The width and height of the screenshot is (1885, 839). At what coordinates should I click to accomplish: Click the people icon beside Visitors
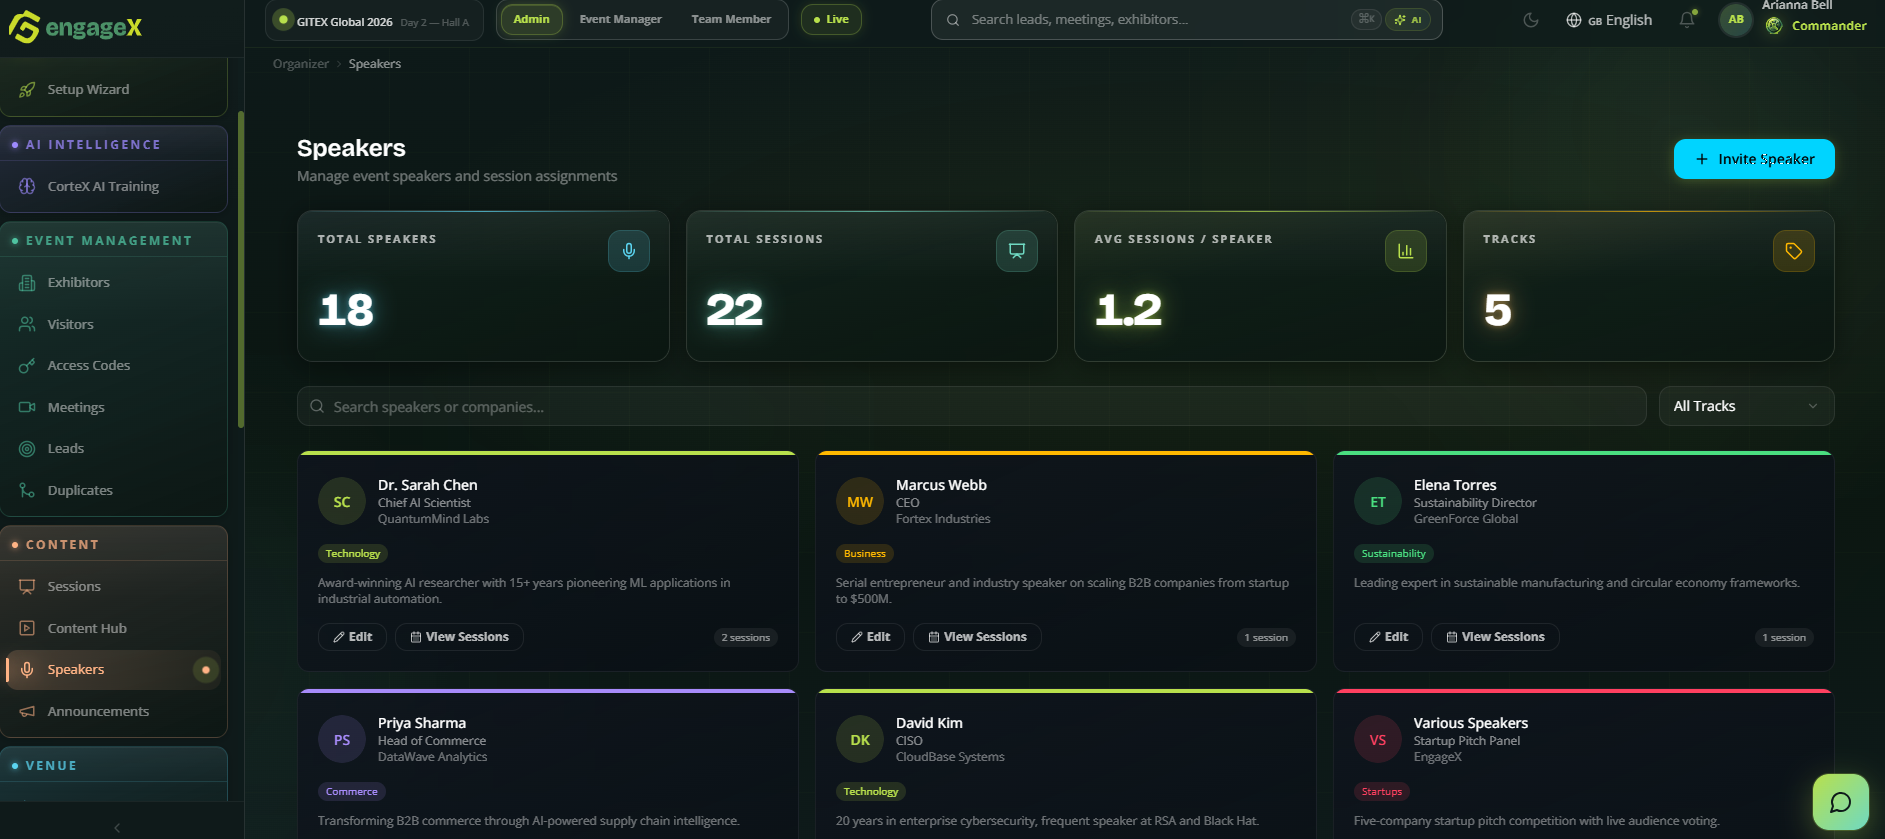[x=27, y=324]
